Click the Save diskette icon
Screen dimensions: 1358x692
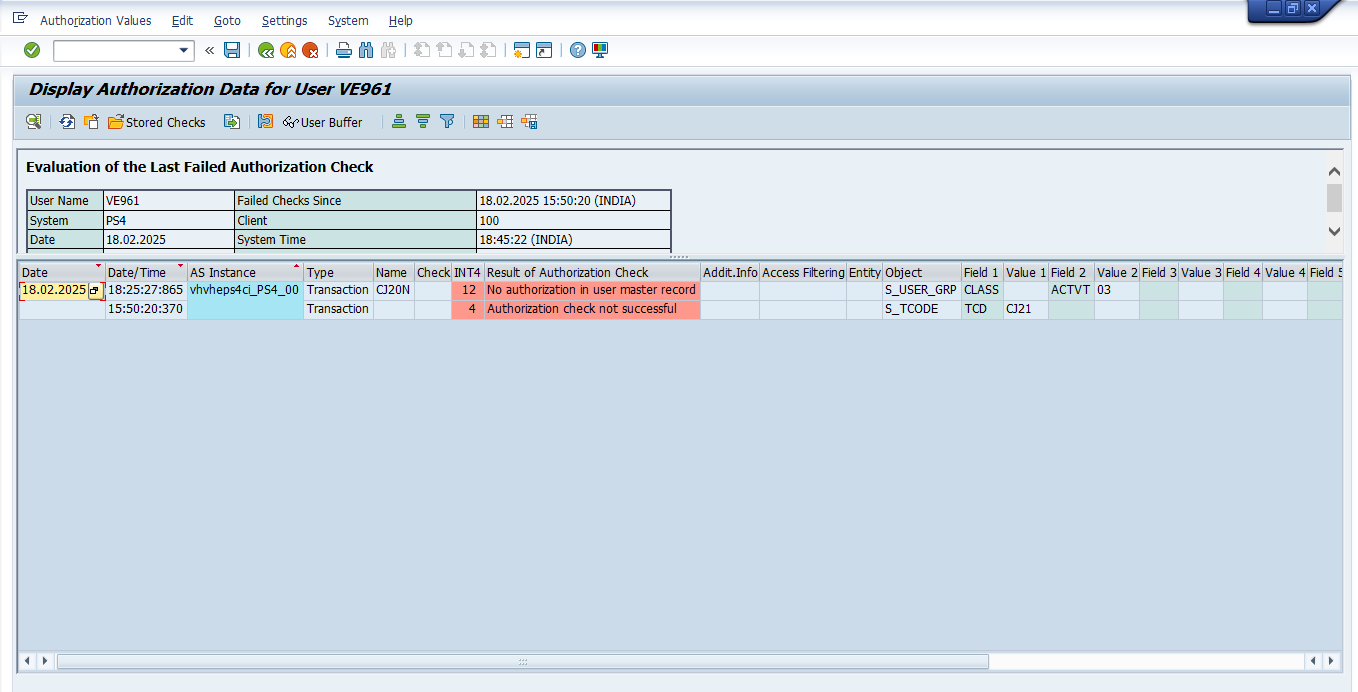pyautogui.click(x=232, y=50)
